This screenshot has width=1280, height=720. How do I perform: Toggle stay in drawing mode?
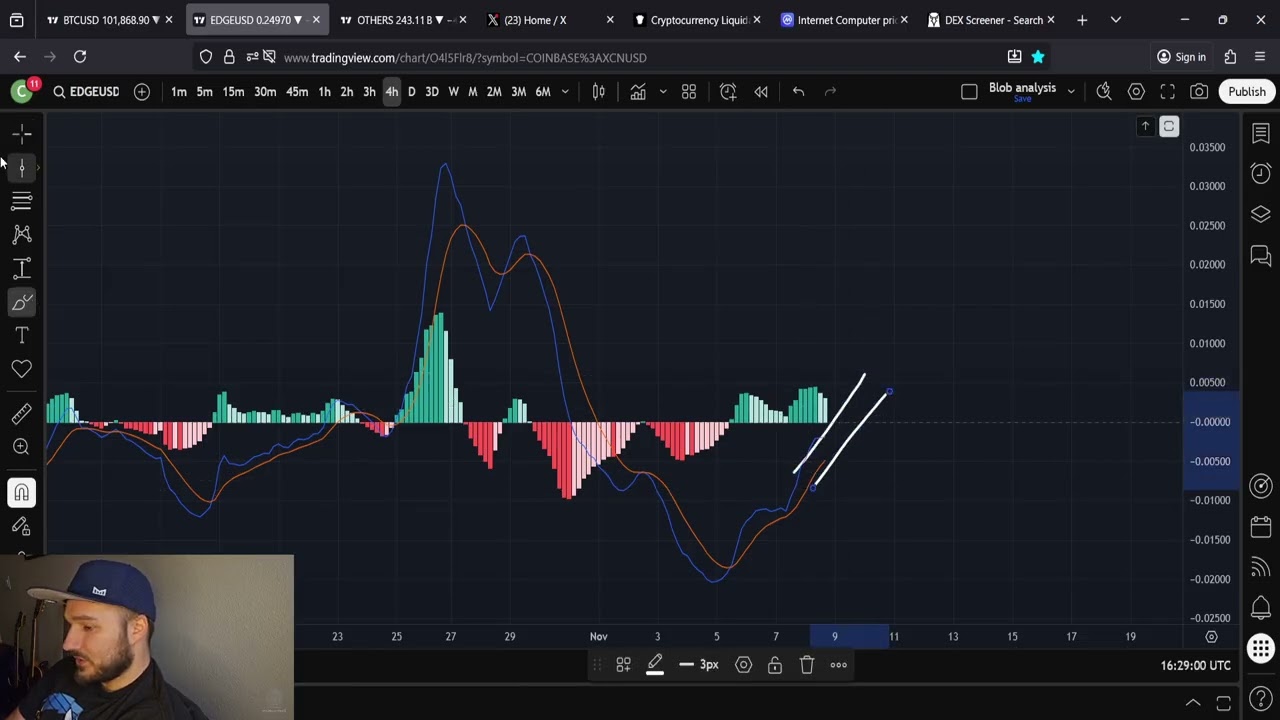pyautogui.click(x=22, y=526)
